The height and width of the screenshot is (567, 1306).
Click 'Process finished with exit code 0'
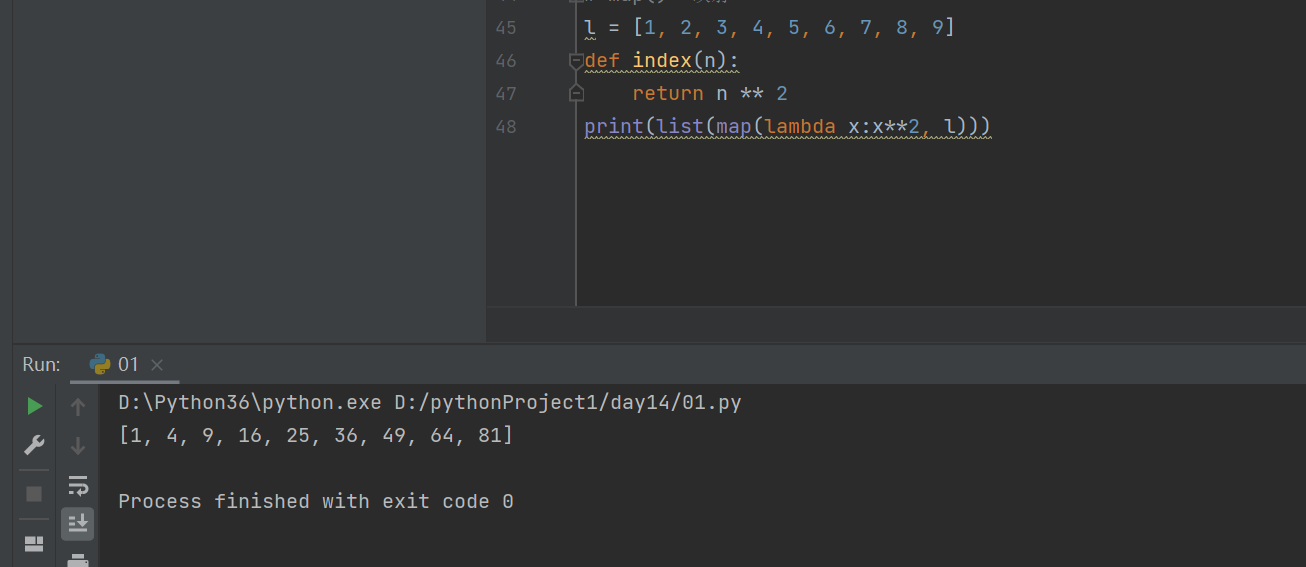[316, 501]
